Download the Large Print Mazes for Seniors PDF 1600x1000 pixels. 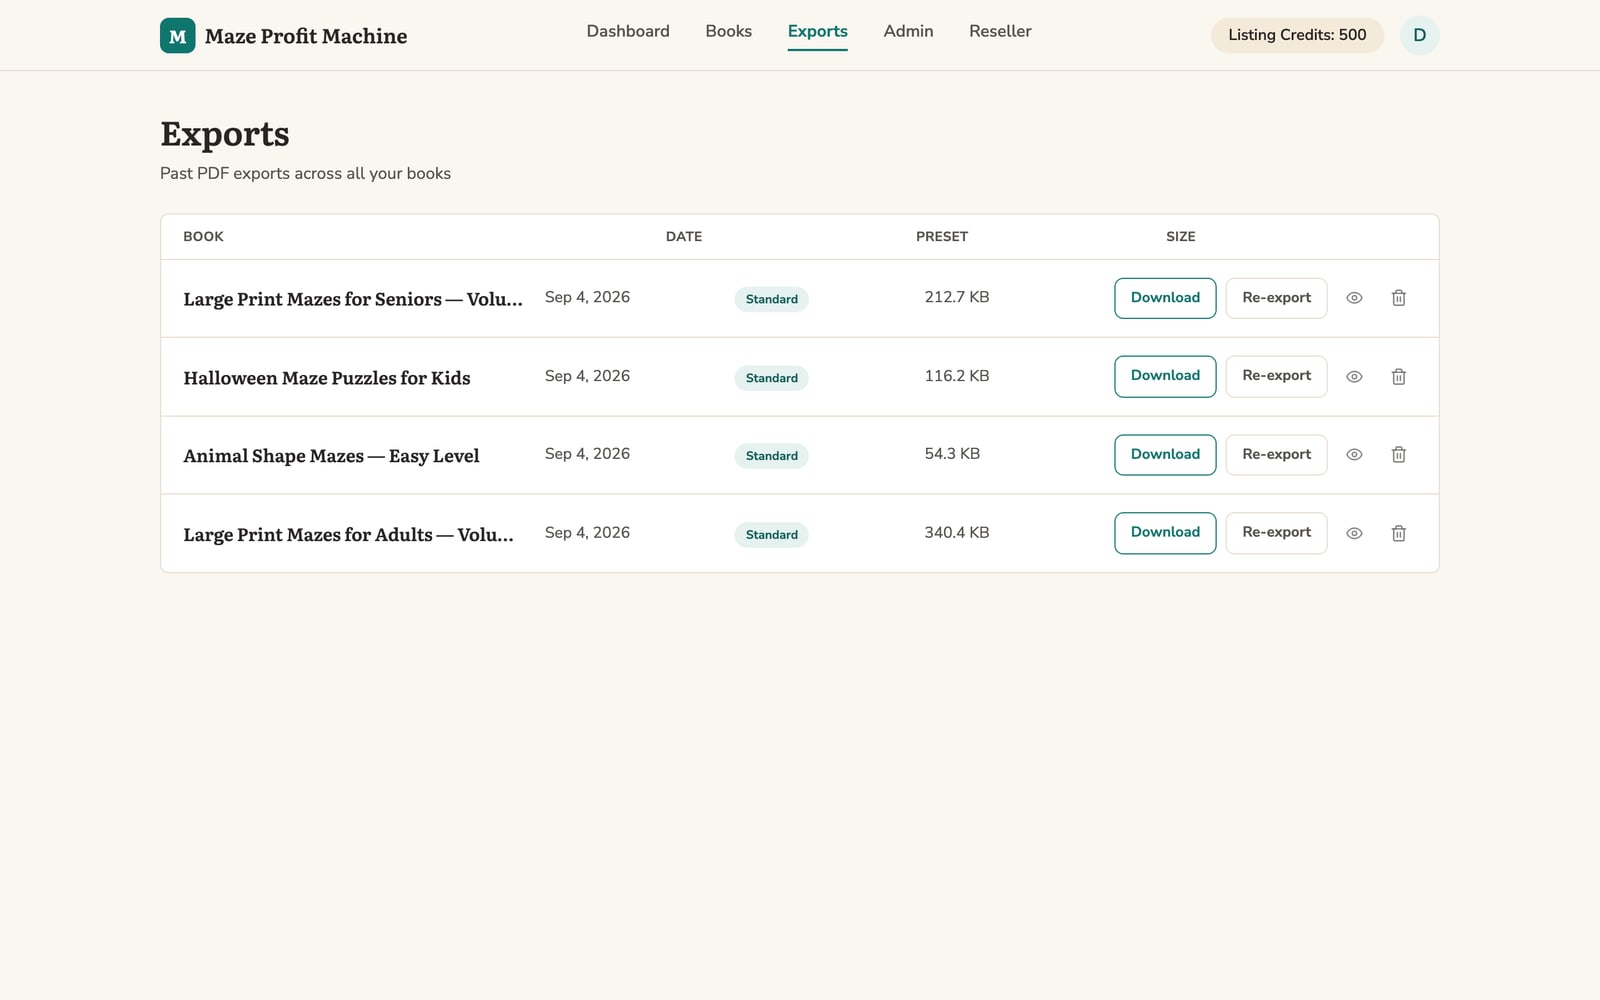pyautogui.click(x=1165, y=298)
